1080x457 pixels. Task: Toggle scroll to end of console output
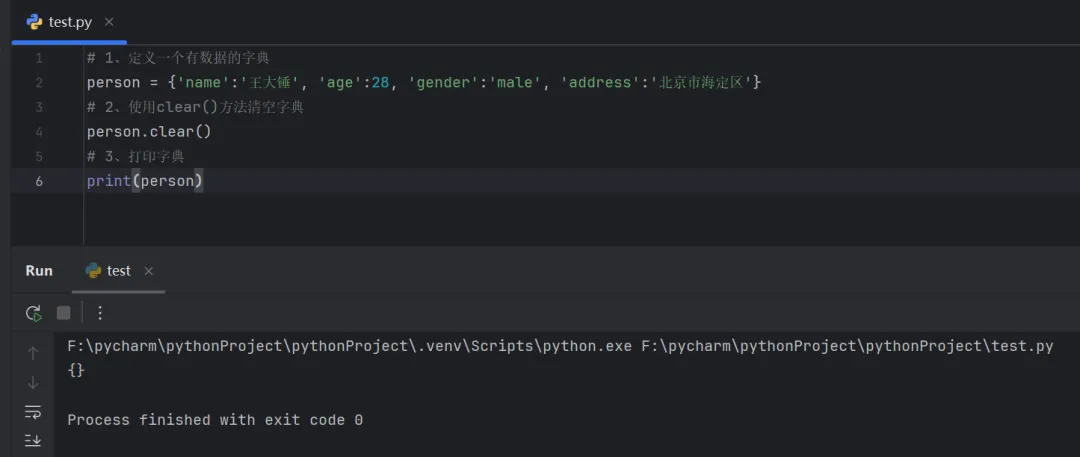33,440
